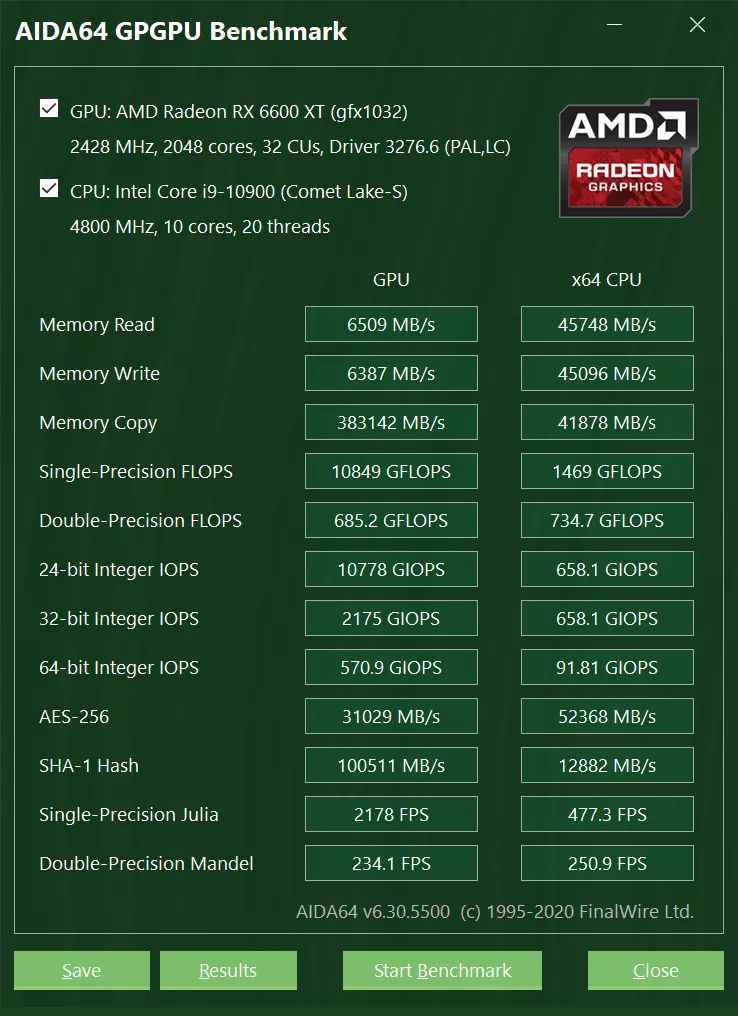Click GPU Memory Copy 383142 MB/s value
The width and height of the screenshot is (738, 1016).
point(391,422)
